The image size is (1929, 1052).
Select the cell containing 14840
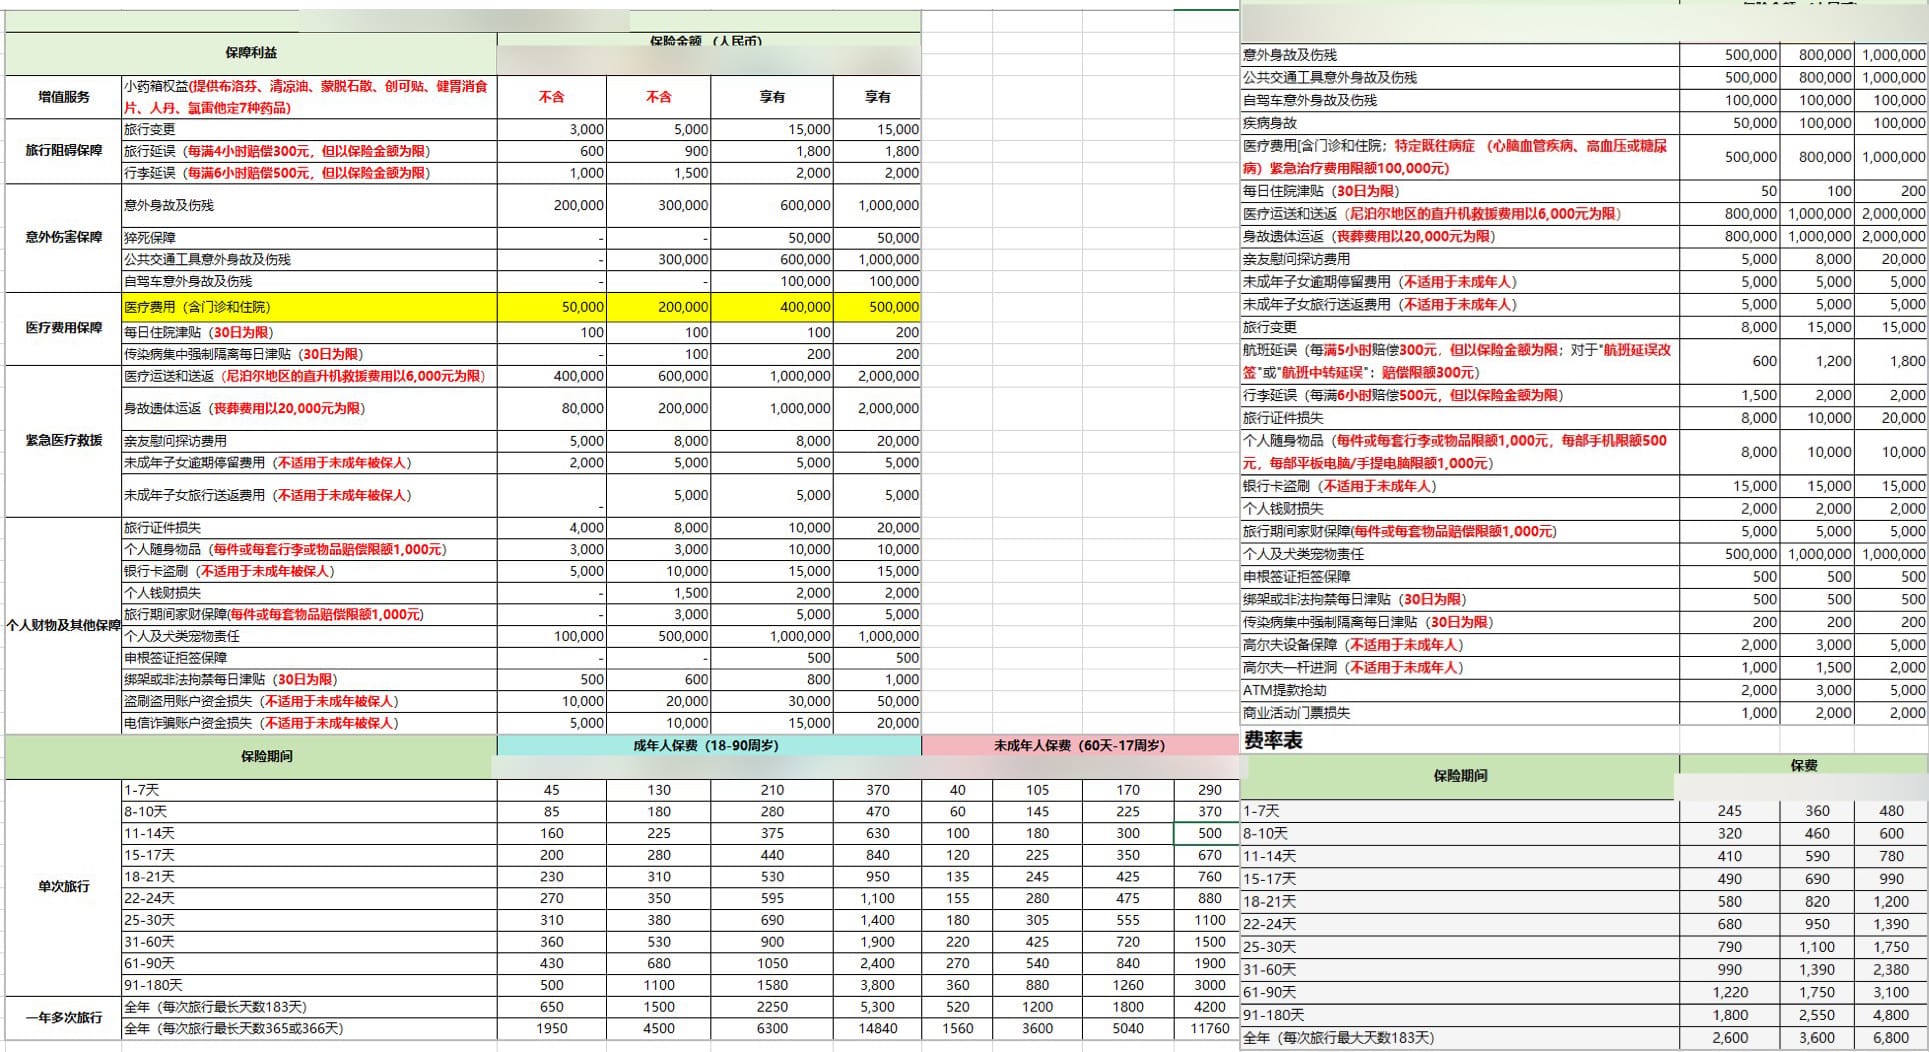pyautogui.click(x=877, y=1028)
